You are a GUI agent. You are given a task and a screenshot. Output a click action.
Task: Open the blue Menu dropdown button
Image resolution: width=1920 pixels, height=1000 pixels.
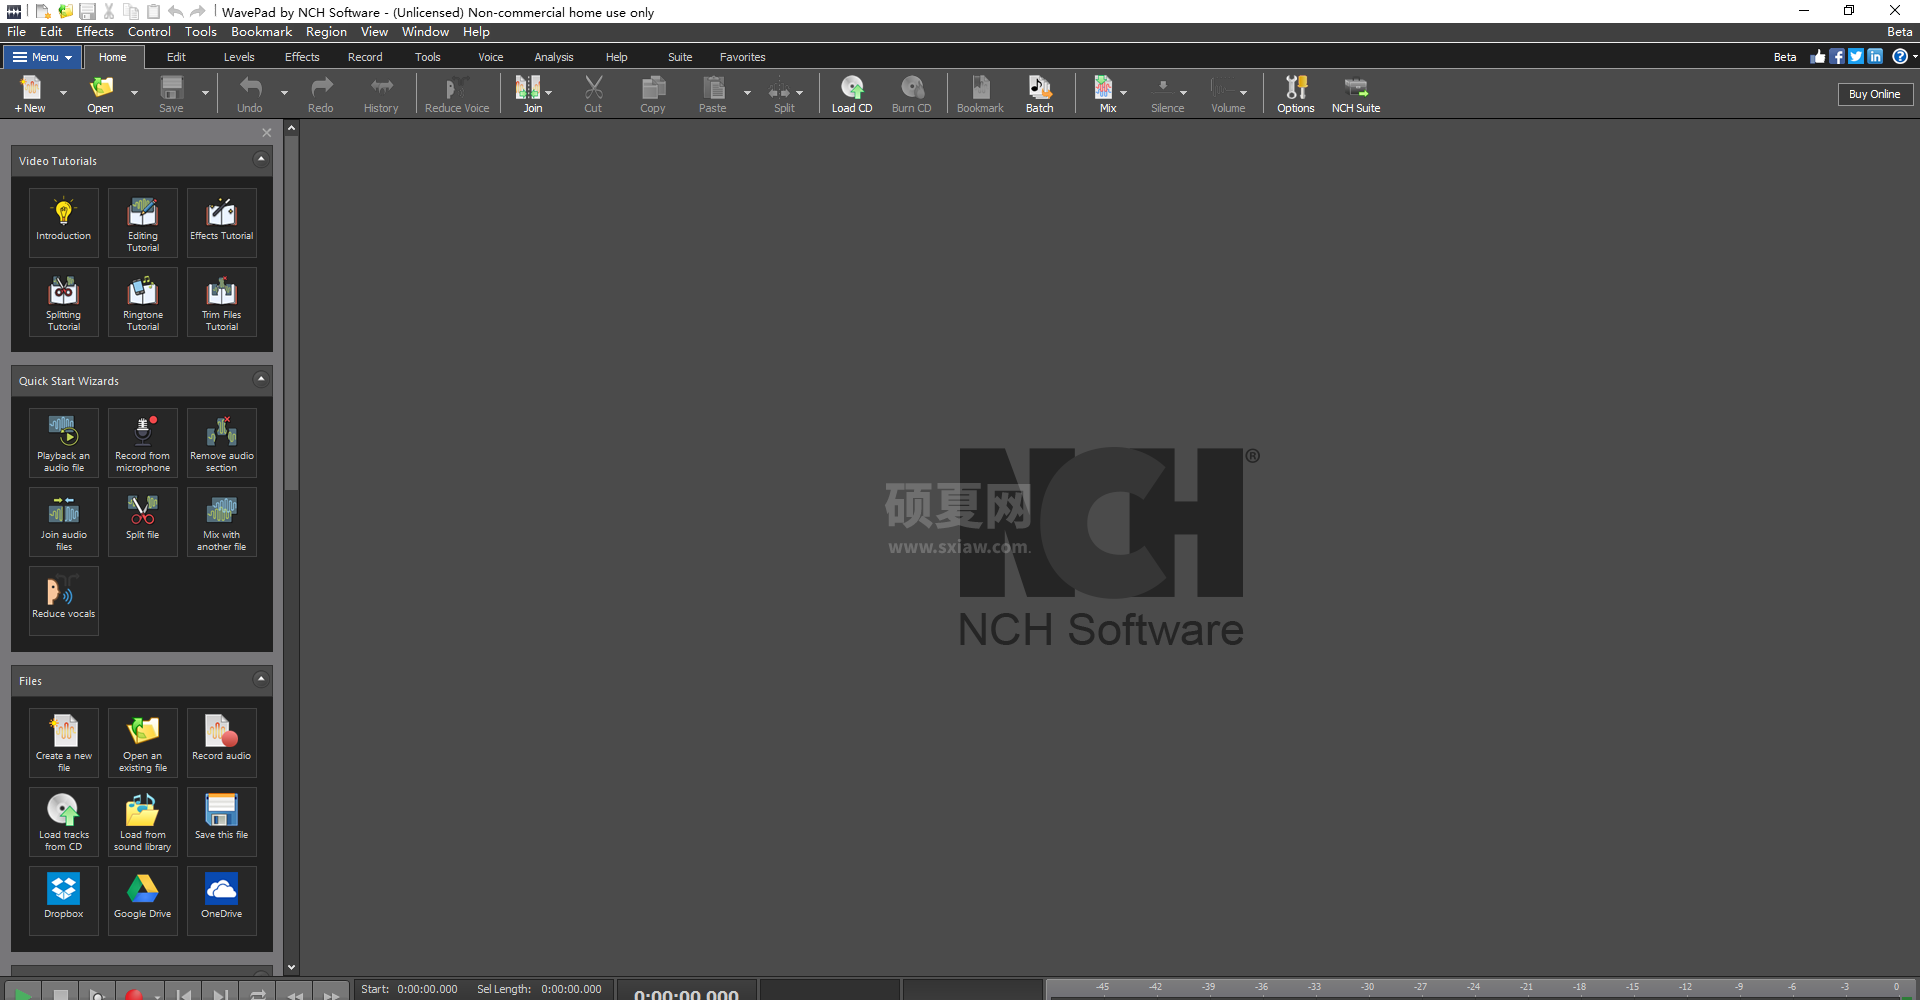(x=42, y=57)
